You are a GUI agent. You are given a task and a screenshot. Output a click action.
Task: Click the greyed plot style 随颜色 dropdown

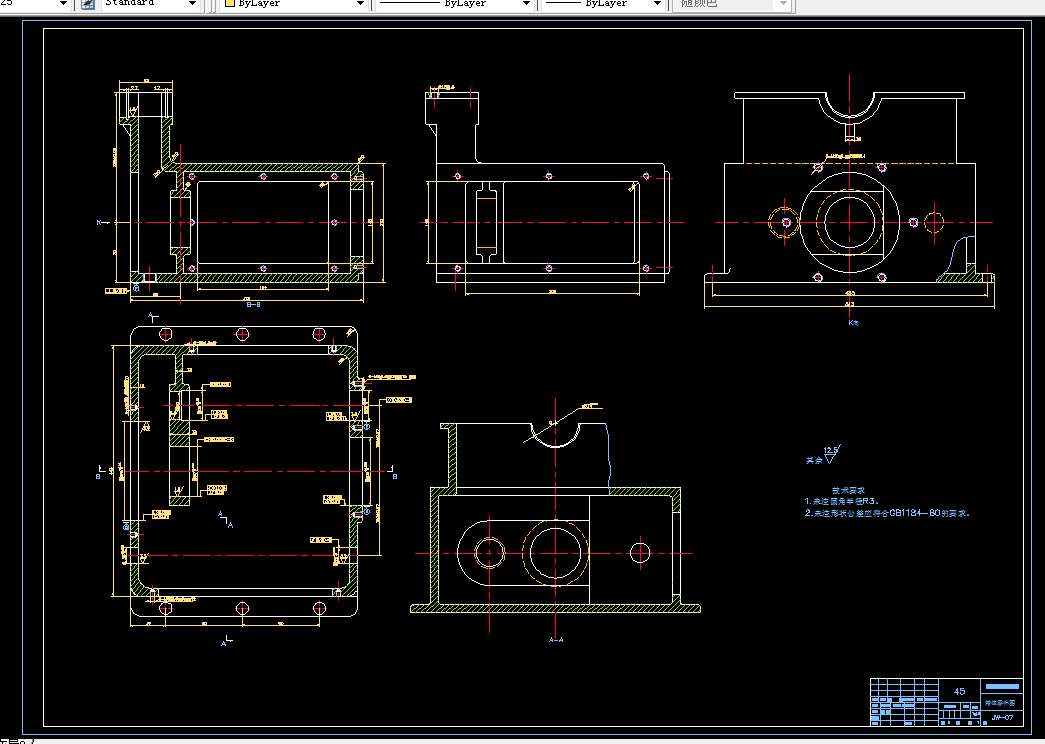click(x=732, y=4)
